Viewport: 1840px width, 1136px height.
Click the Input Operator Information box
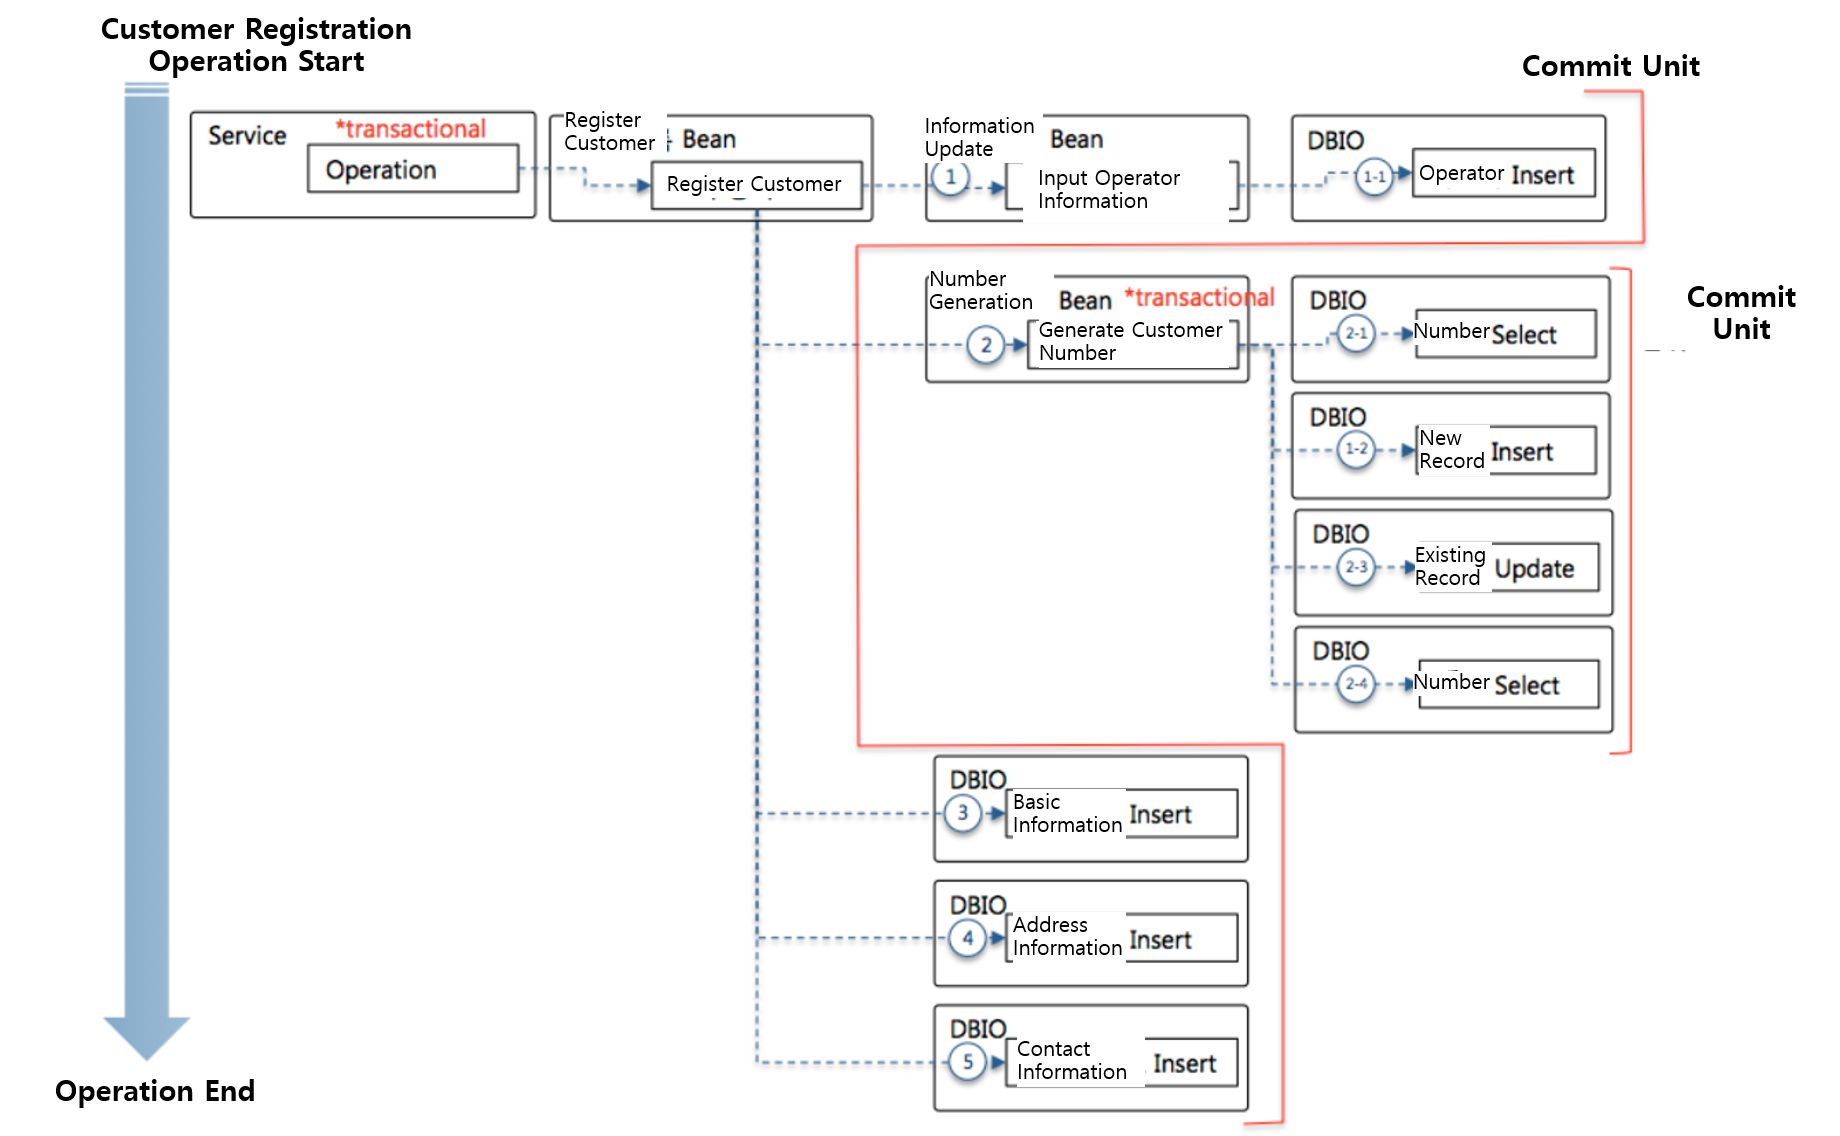pos(1123,189)
